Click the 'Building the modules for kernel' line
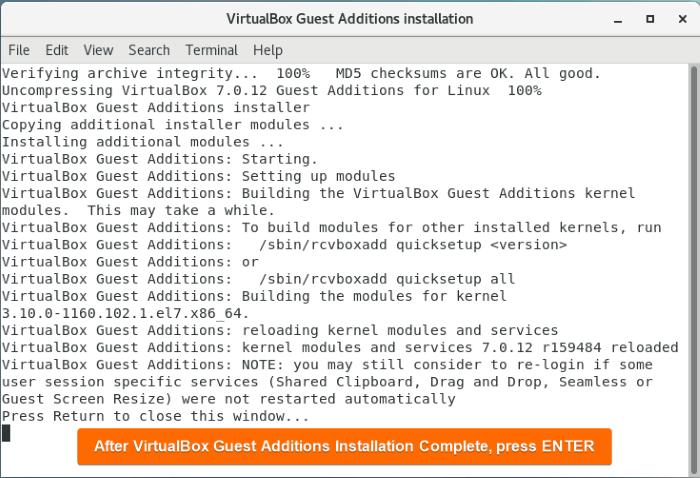This screenshot has width=700, height=478. click(254, 296)
